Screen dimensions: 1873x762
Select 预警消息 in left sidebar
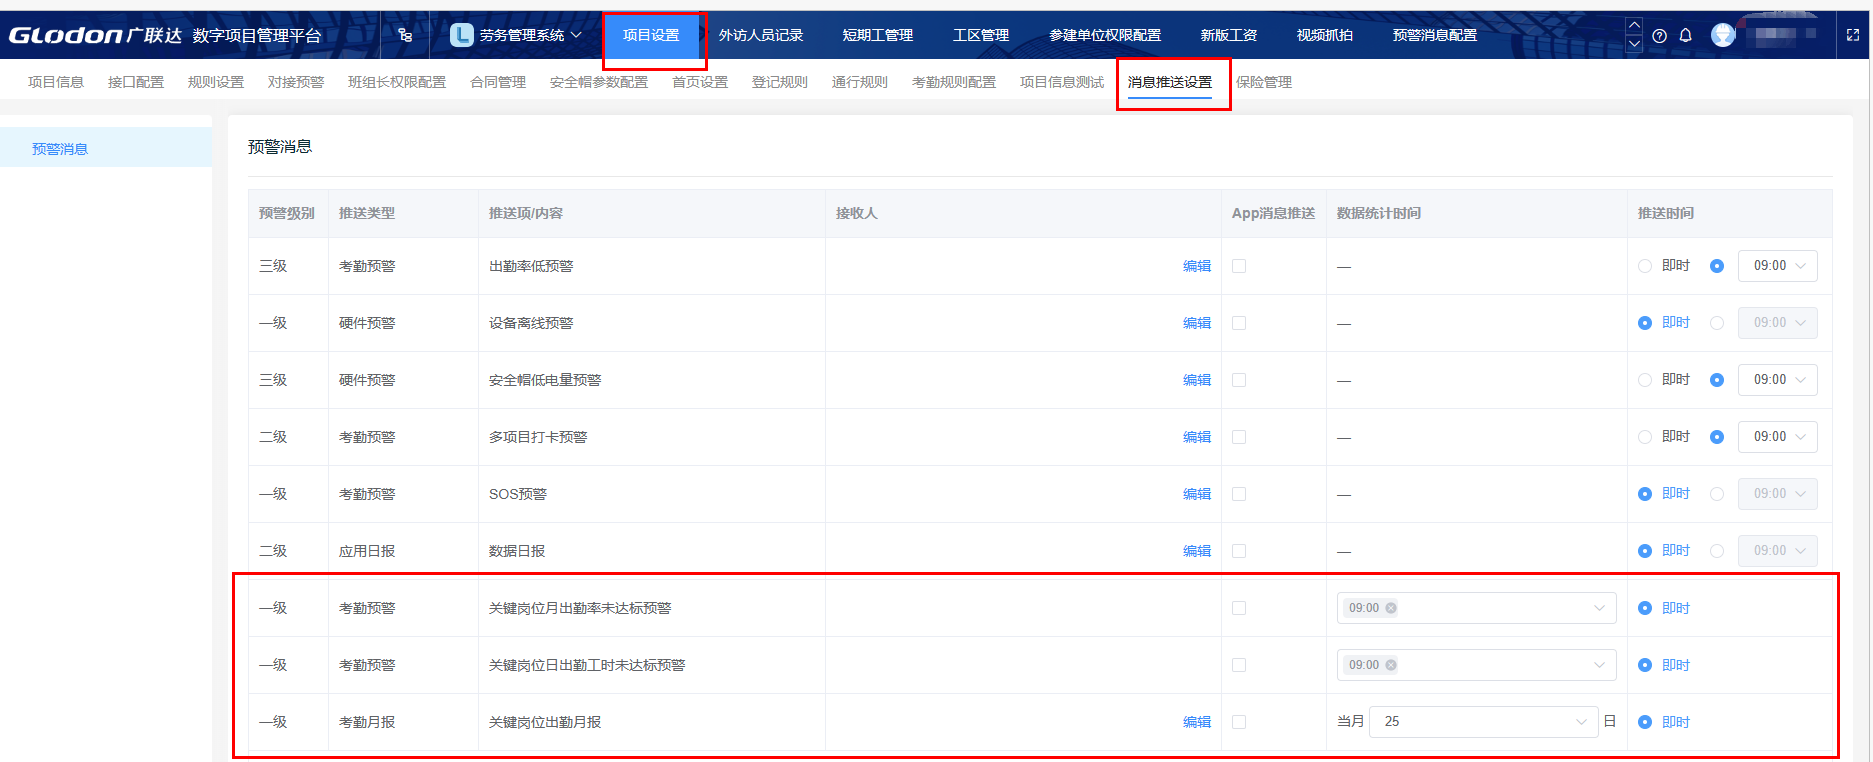pyautogui.click(x=106, y=149)
